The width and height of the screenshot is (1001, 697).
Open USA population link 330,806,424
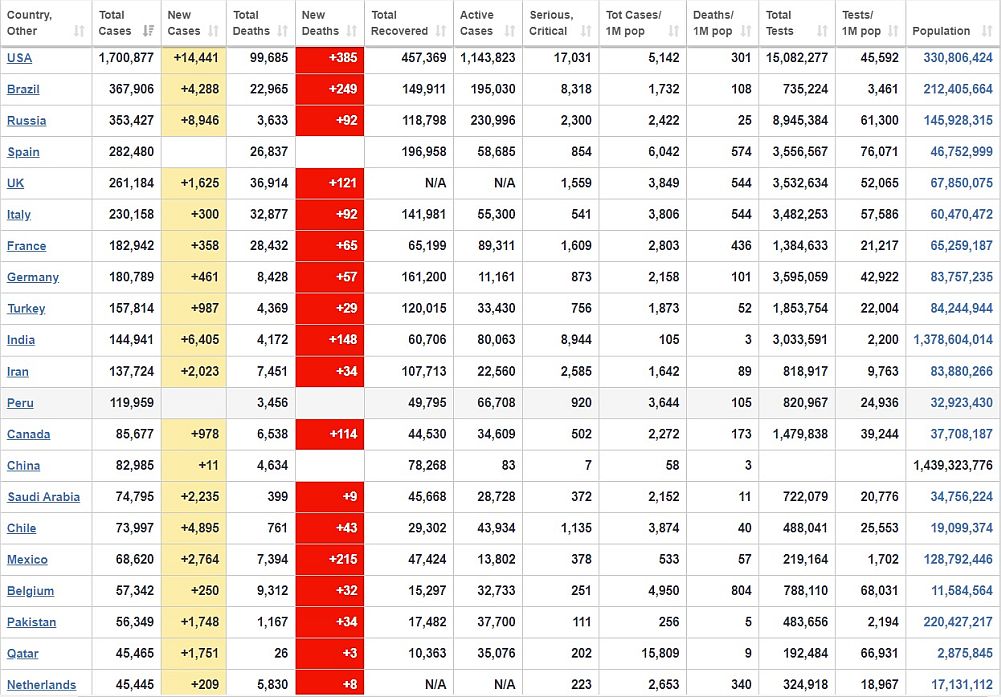958,58
